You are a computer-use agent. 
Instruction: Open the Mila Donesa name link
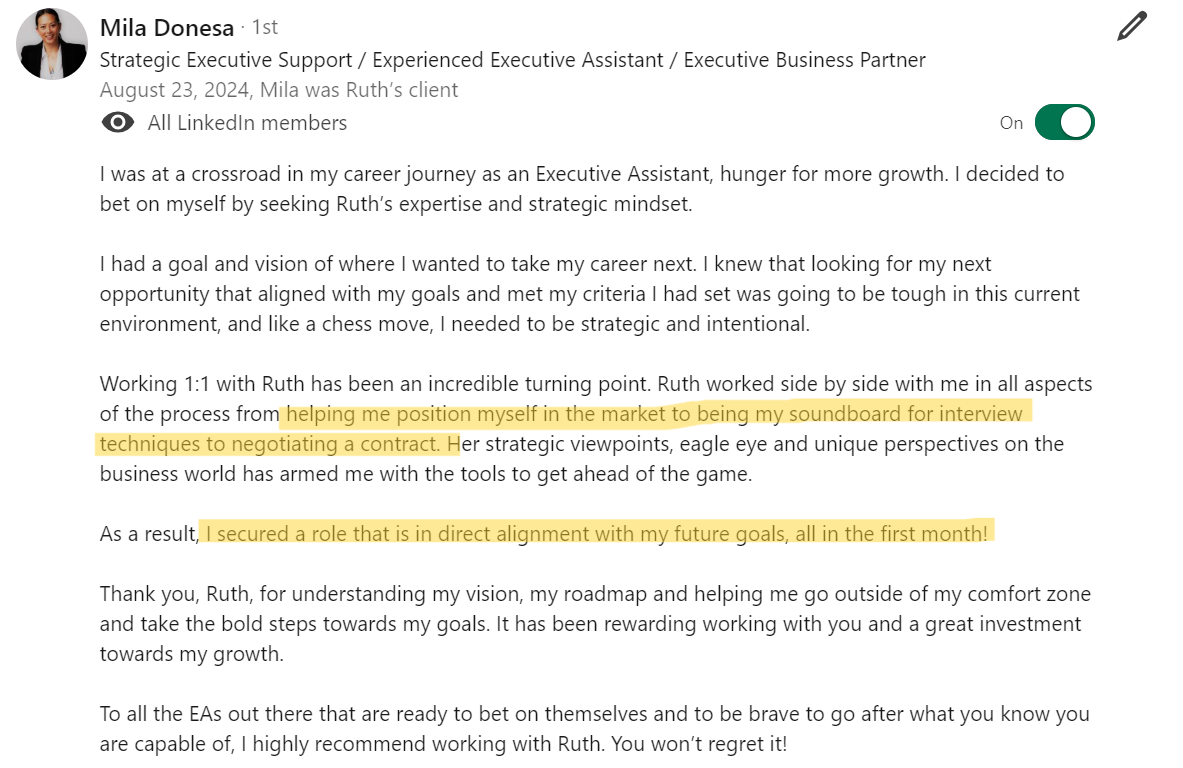(167, 28)
